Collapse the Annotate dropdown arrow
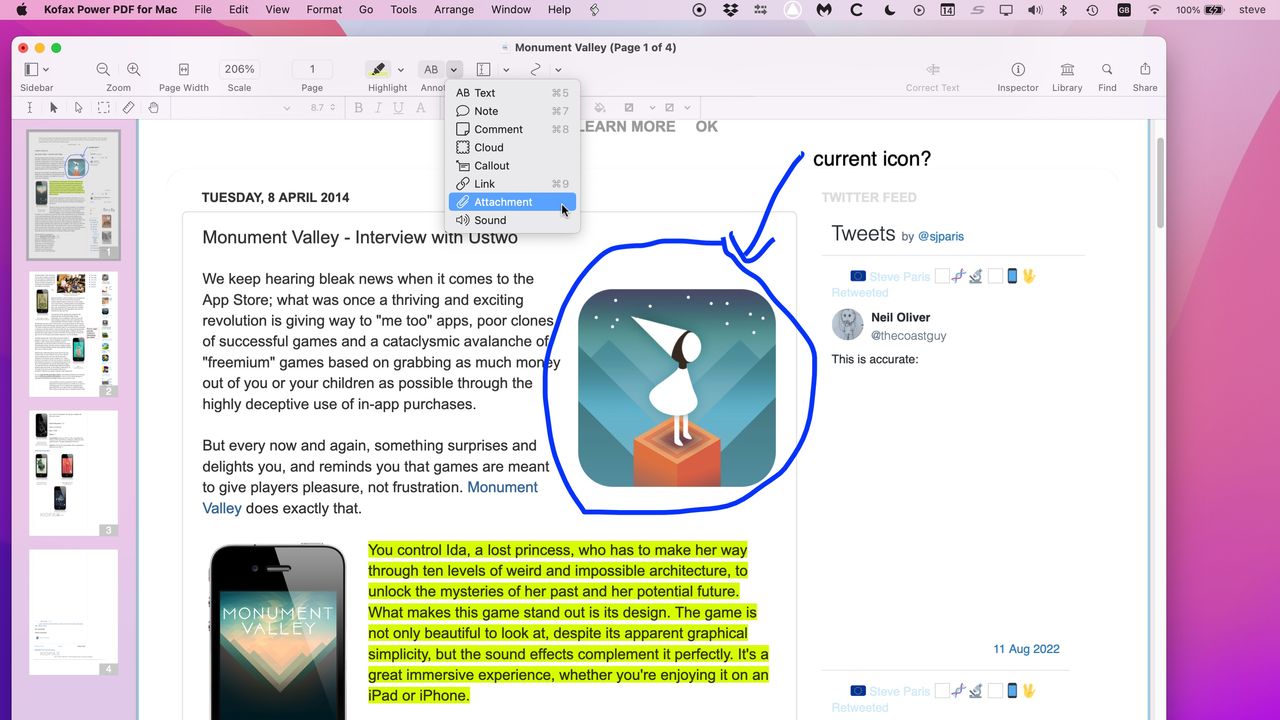 (x=454, y=69)
